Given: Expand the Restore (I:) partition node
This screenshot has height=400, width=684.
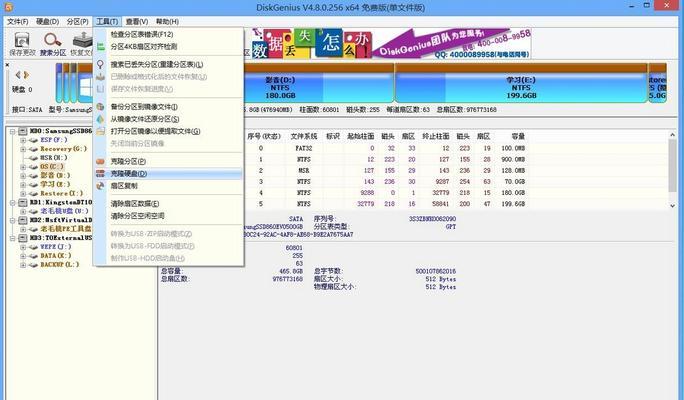Looking at the screenshot, I should tap(23, 193).
